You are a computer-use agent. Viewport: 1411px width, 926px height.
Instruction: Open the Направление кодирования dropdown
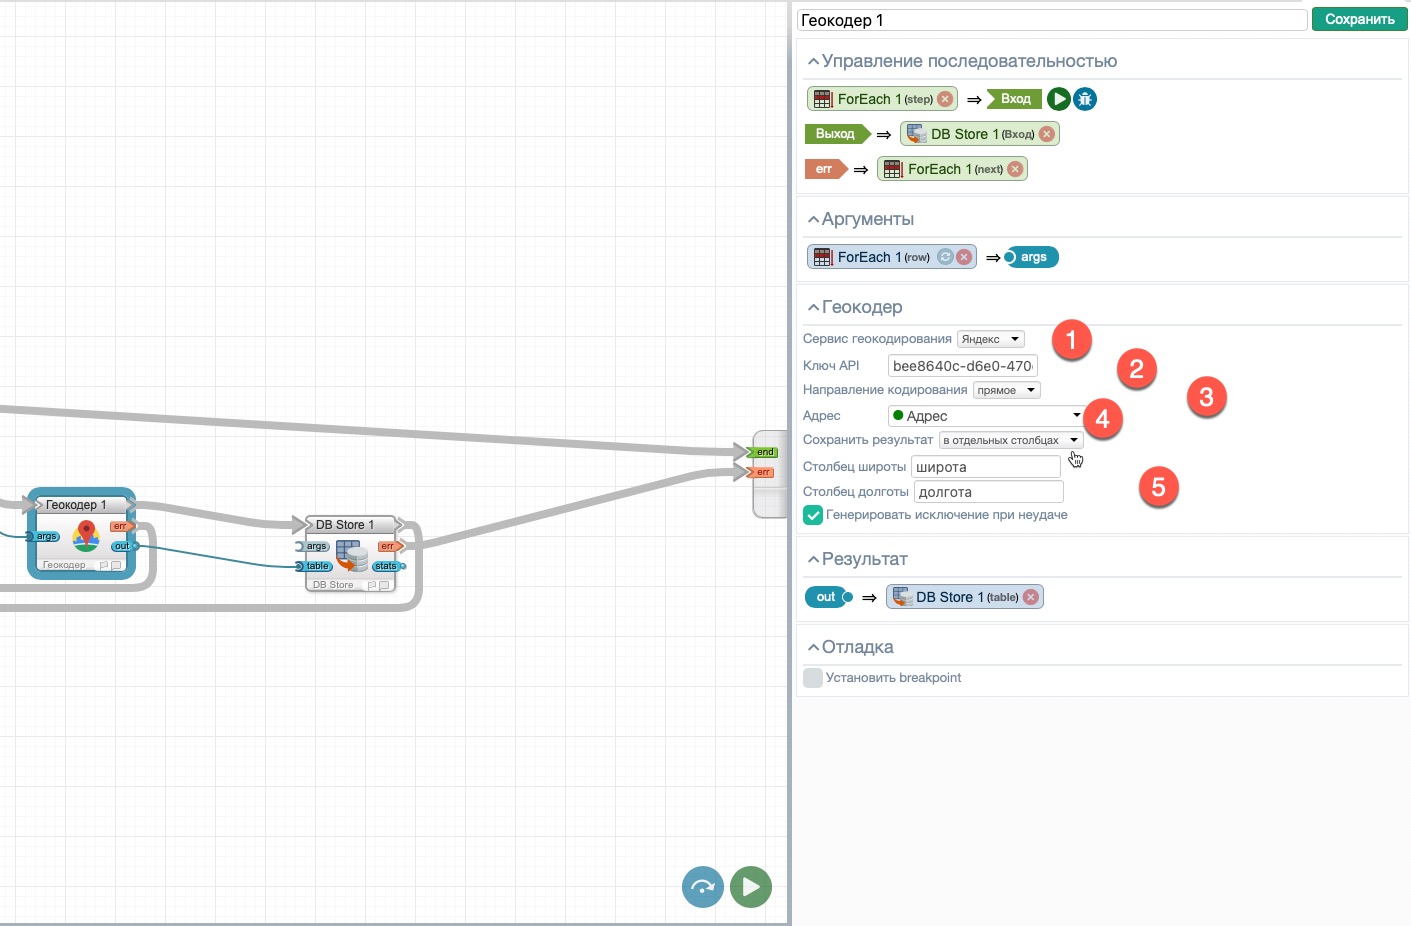(x=1006, y=390)
